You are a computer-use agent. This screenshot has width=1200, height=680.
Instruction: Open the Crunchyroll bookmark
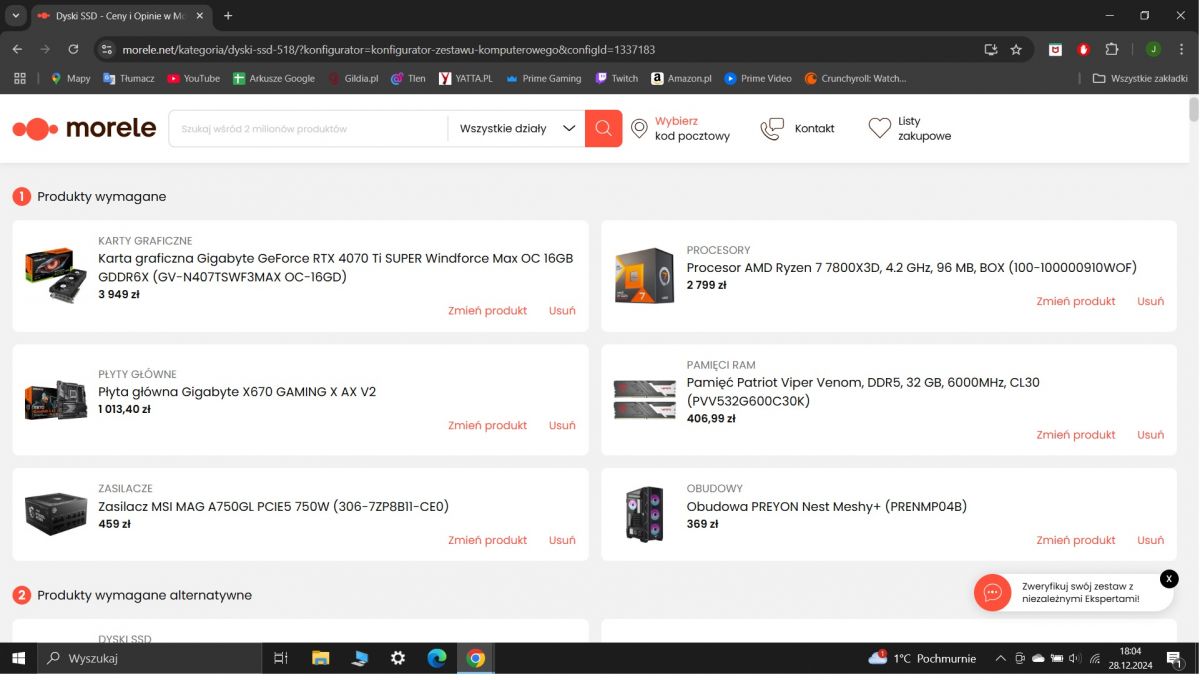pyautogui.click(x=855, y=78)
